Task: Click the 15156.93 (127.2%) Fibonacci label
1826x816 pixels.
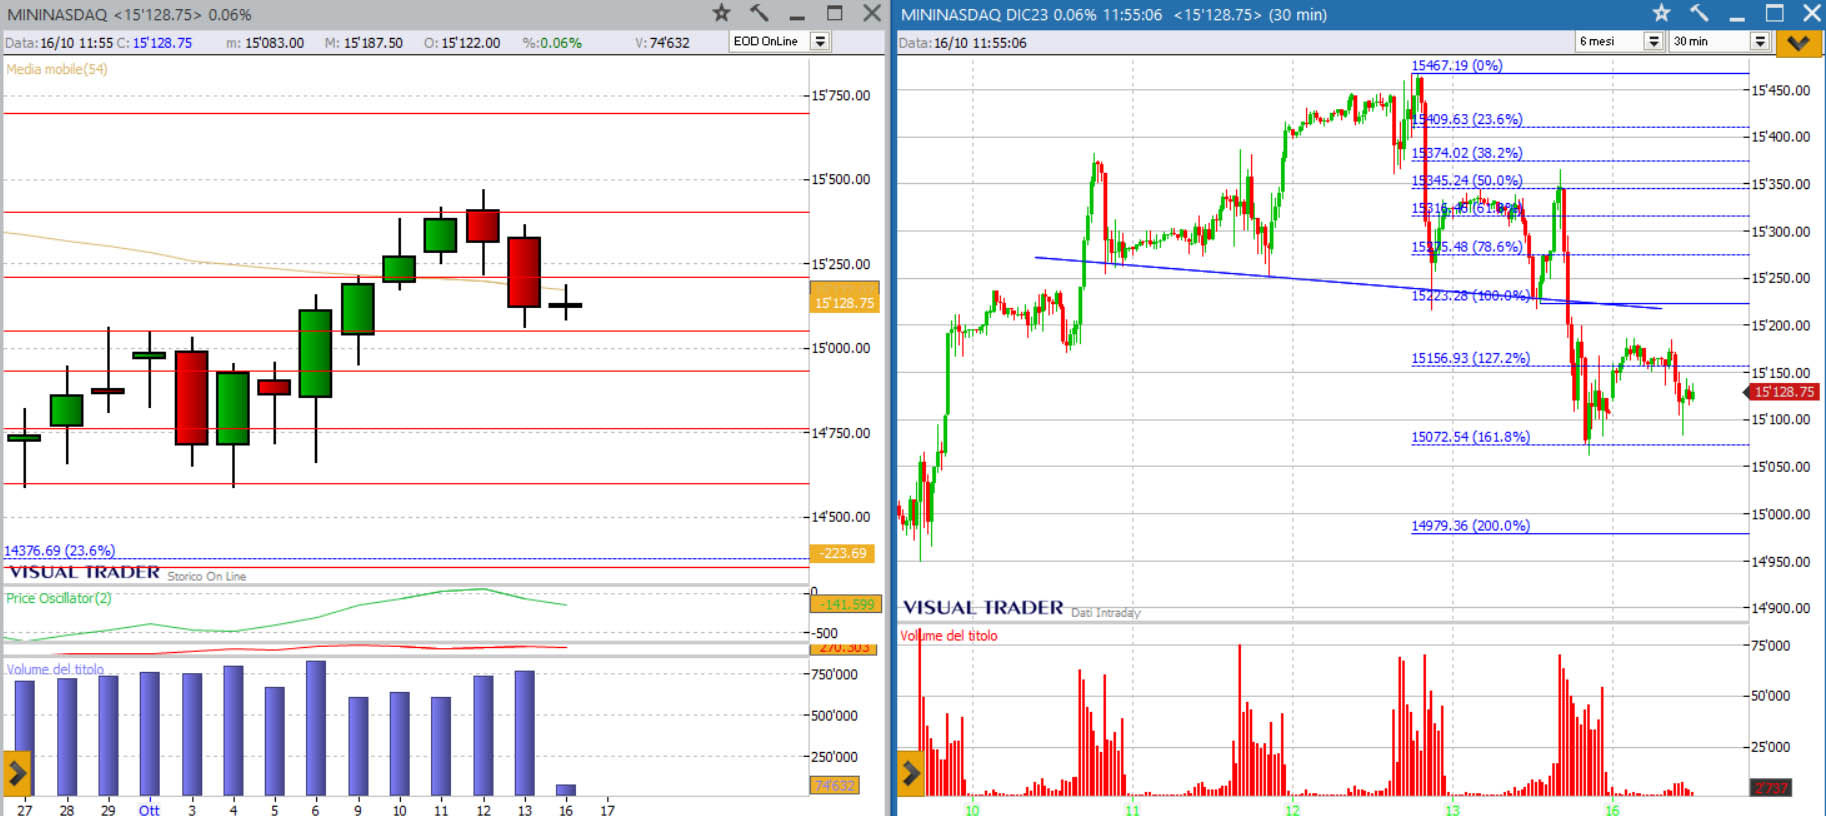Action: pos(1471,358)
